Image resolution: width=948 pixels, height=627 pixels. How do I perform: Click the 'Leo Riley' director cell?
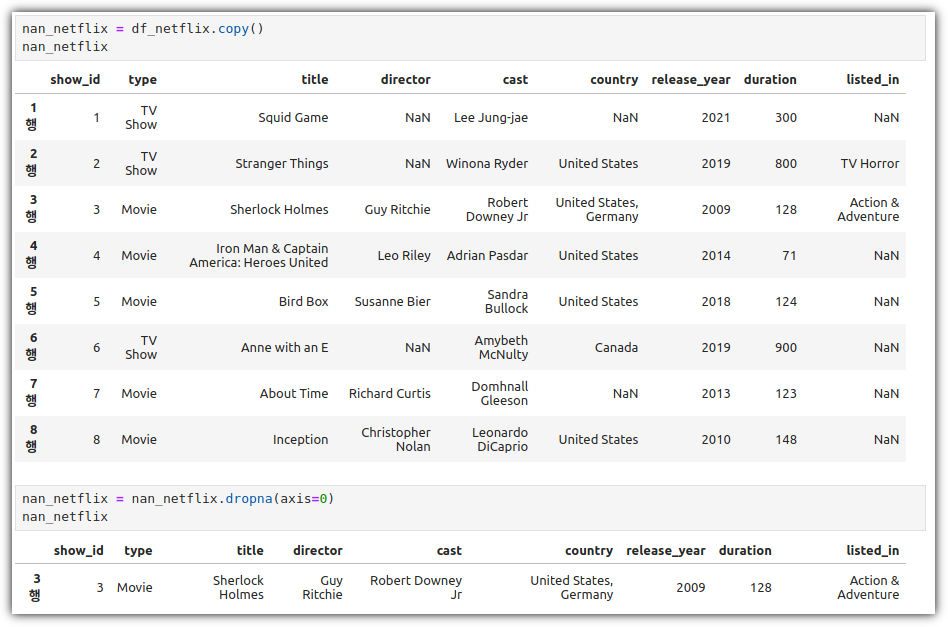point(404,255)
